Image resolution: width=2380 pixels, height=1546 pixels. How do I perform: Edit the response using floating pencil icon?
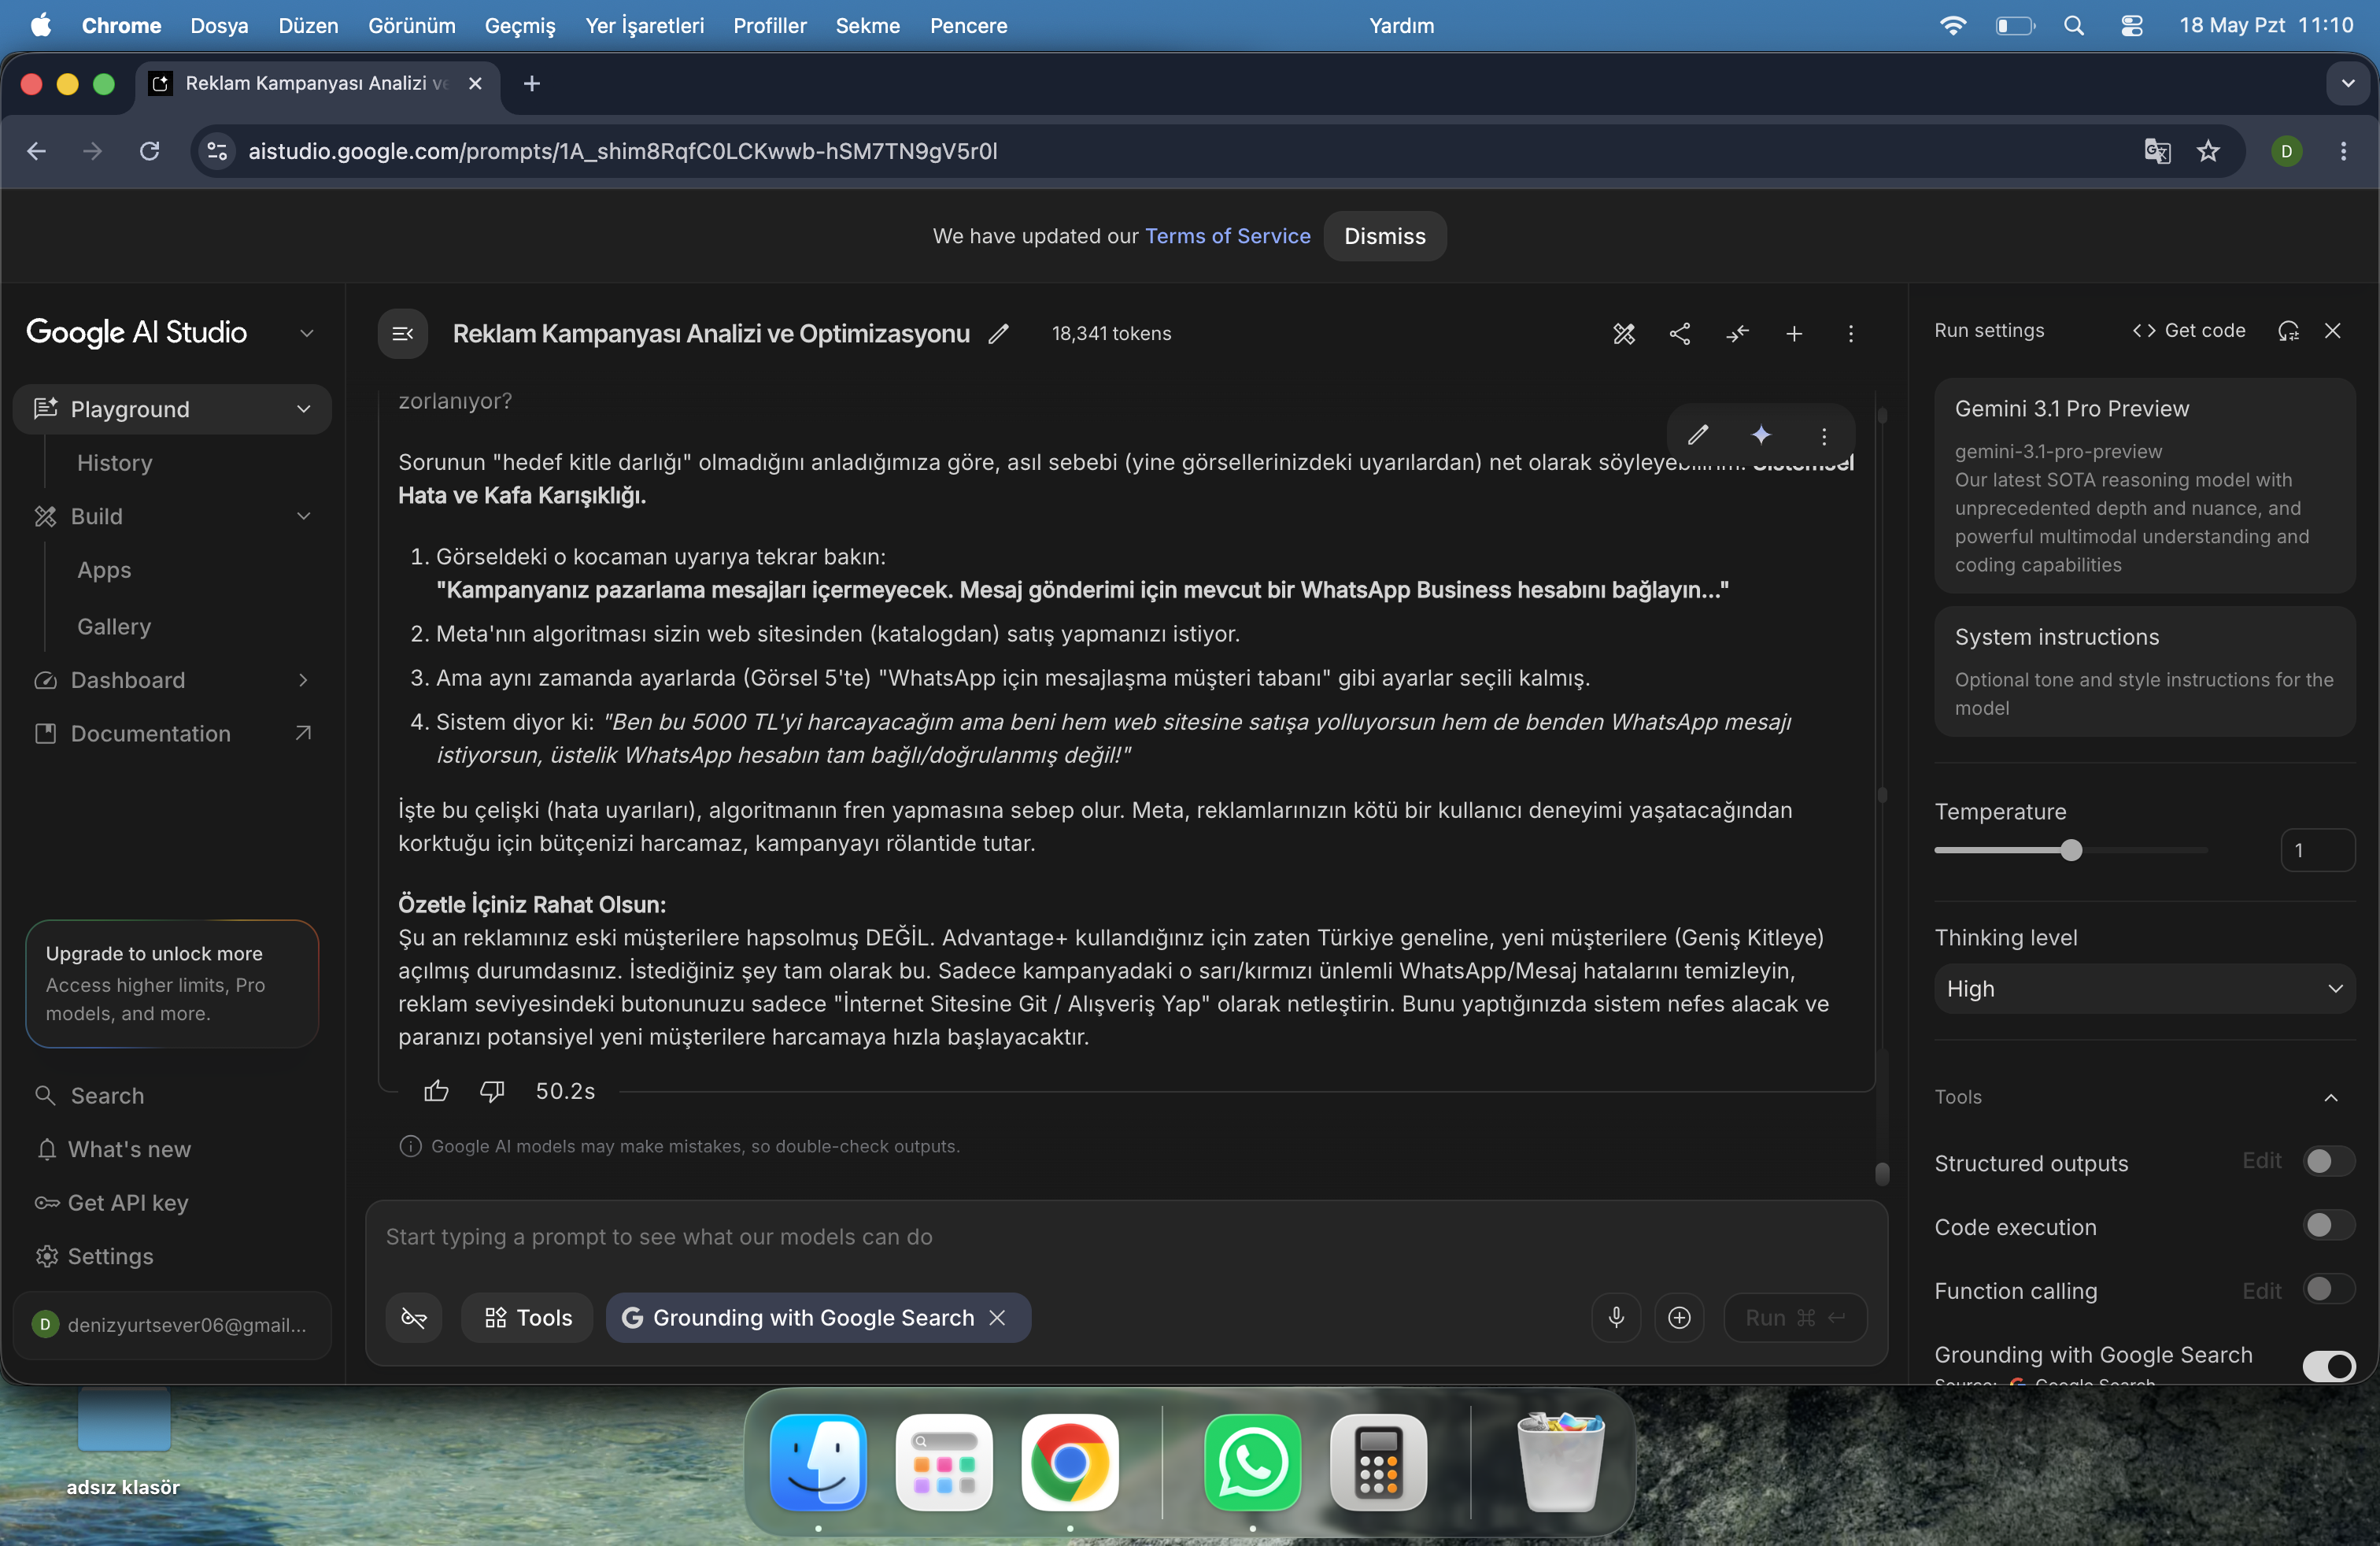(x=1698, y=435)
